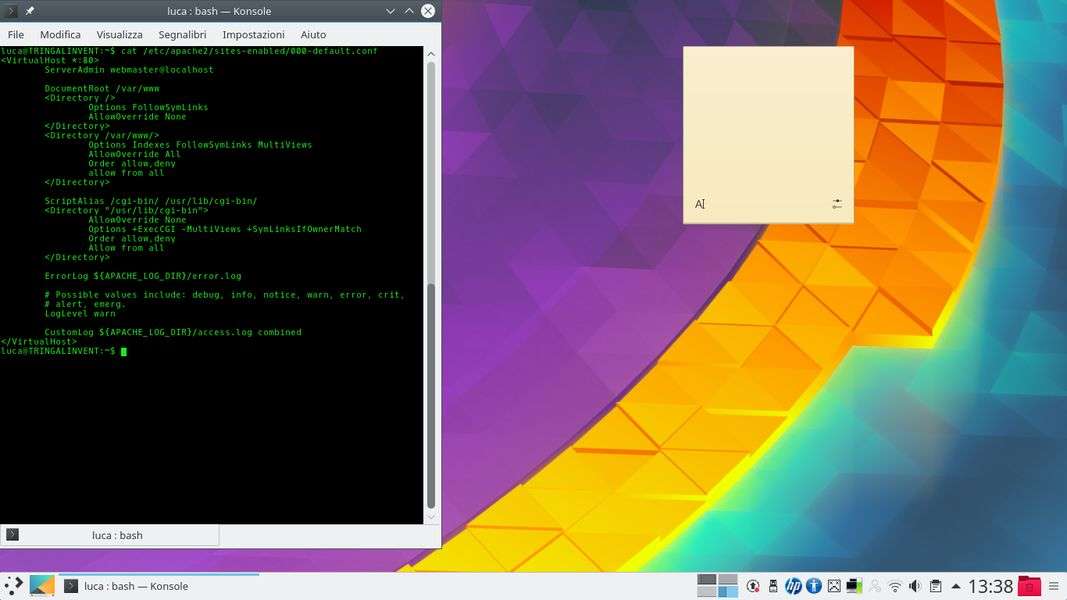Open the clipboard tray icon

(x=935, y=586)
